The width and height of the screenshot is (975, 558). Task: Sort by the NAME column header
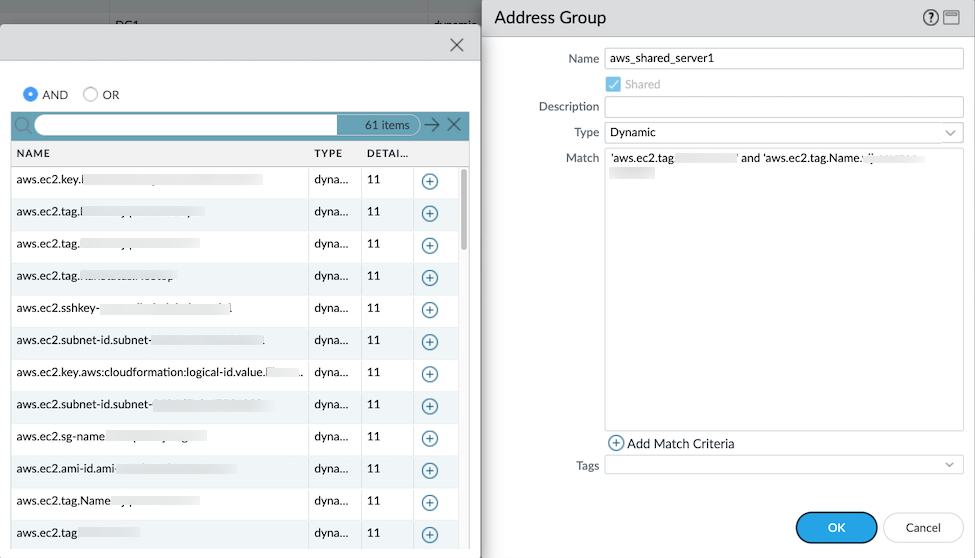pos(34,154)
